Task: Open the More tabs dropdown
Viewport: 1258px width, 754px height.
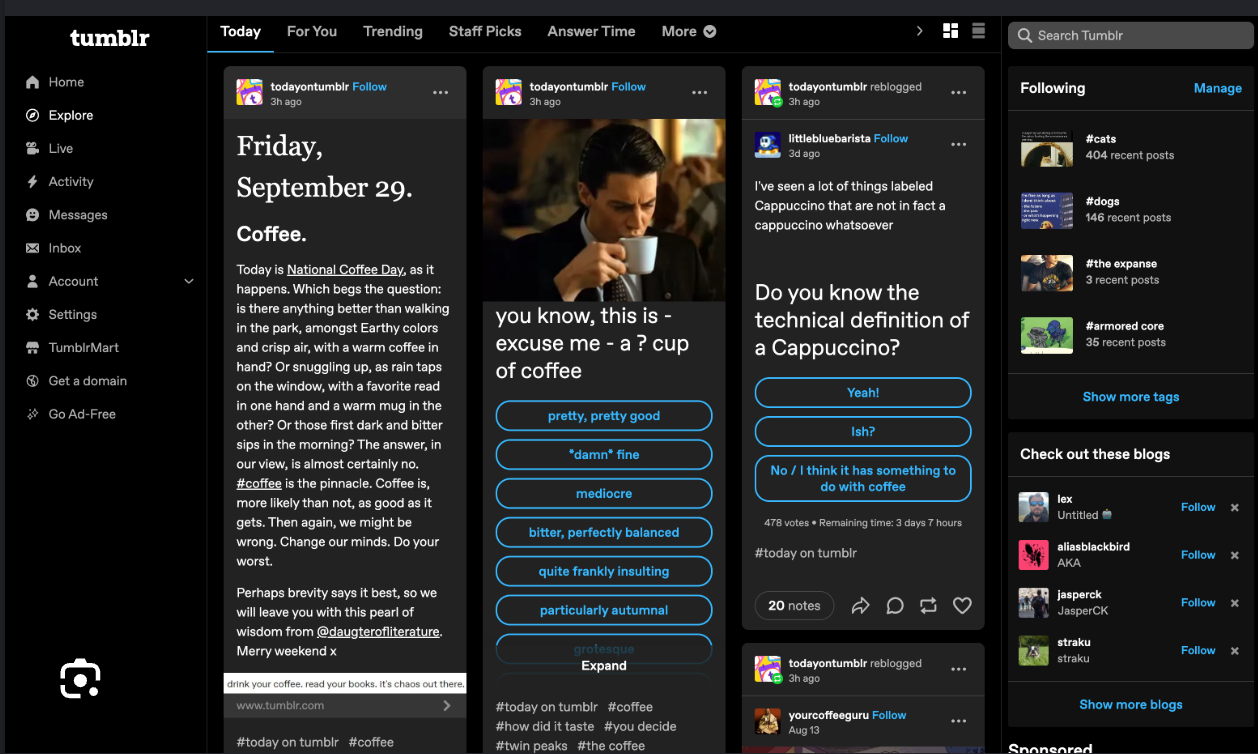Action: tap(689, 31)
